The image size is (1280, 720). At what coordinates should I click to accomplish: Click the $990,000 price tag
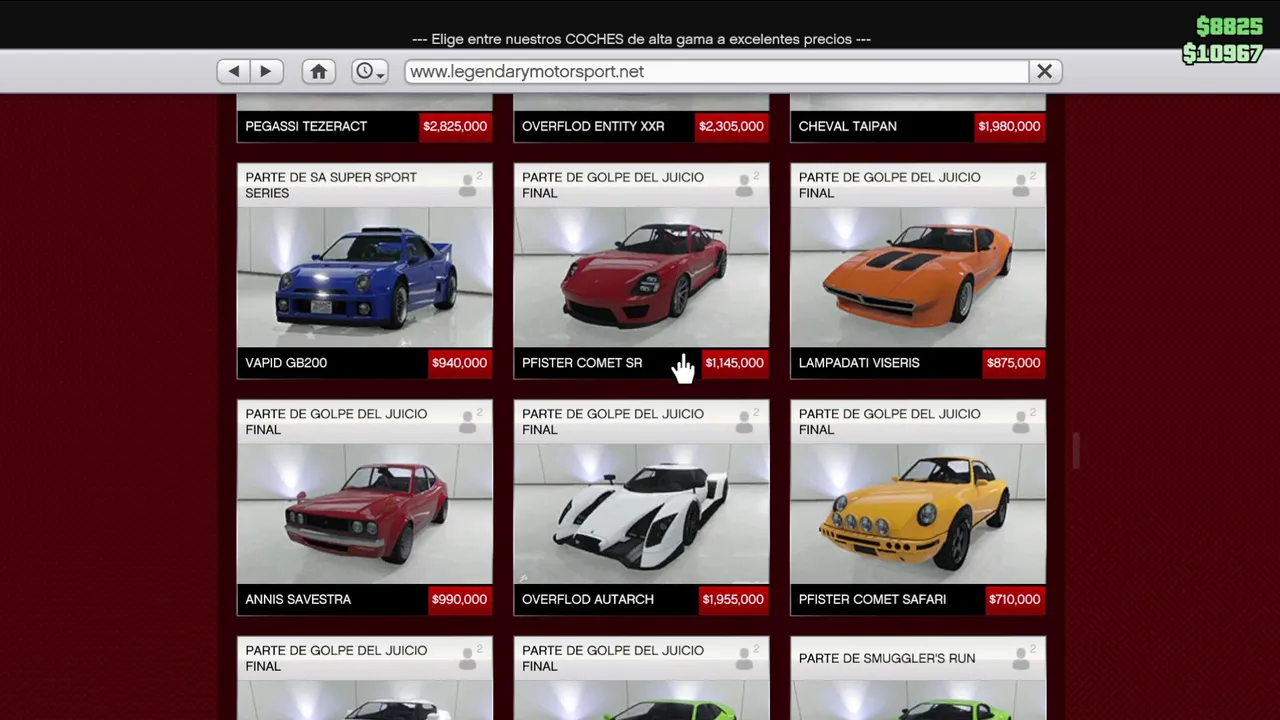(459, 599)
